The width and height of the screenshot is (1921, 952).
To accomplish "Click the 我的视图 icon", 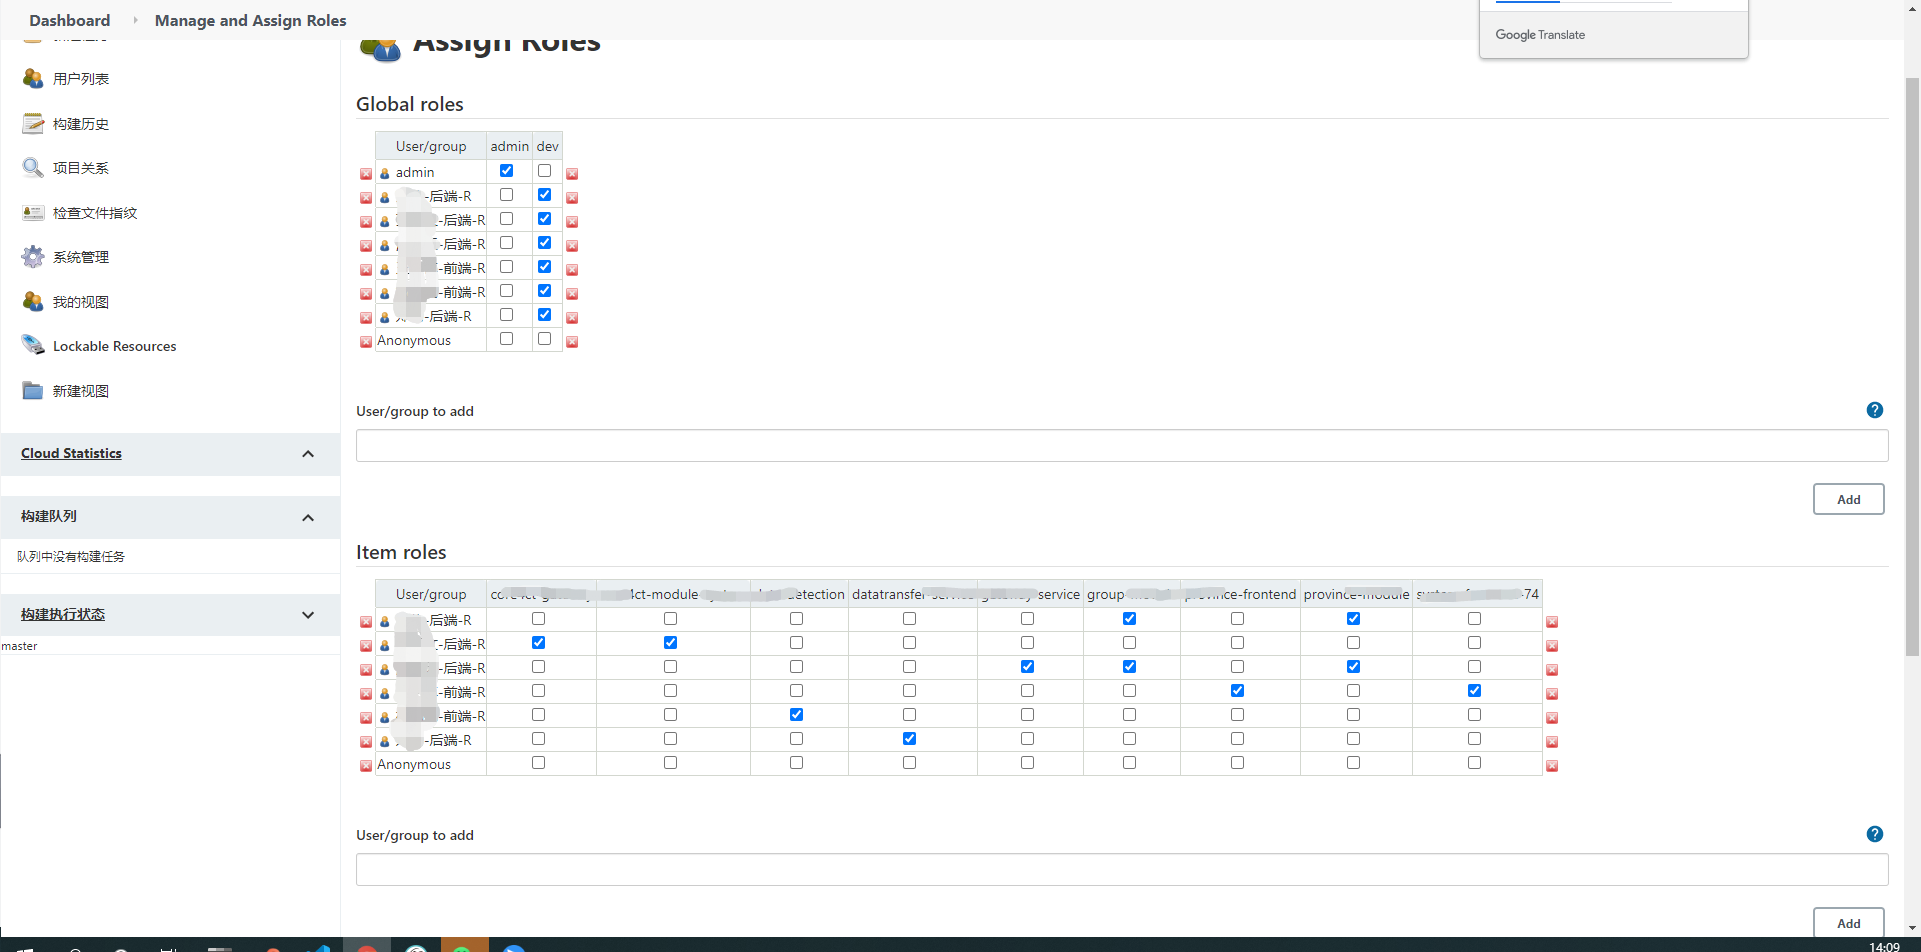I will (x=33, y=302).
